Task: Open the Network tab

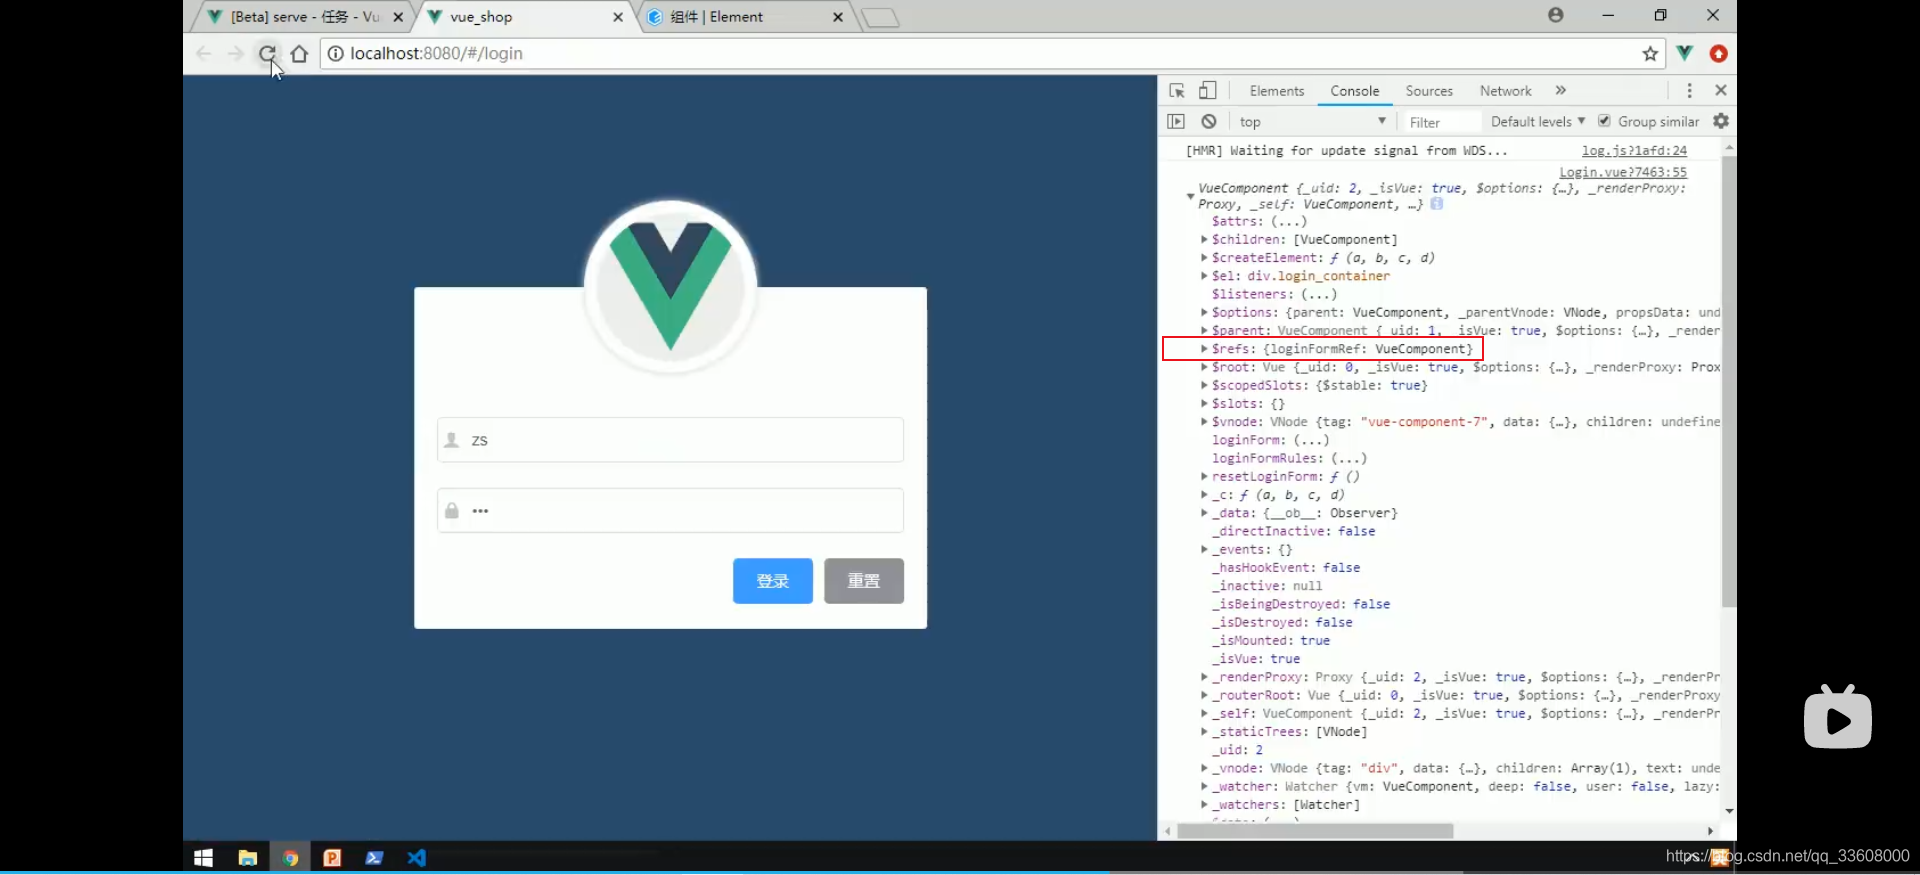Action: [x=1506, y=91]
